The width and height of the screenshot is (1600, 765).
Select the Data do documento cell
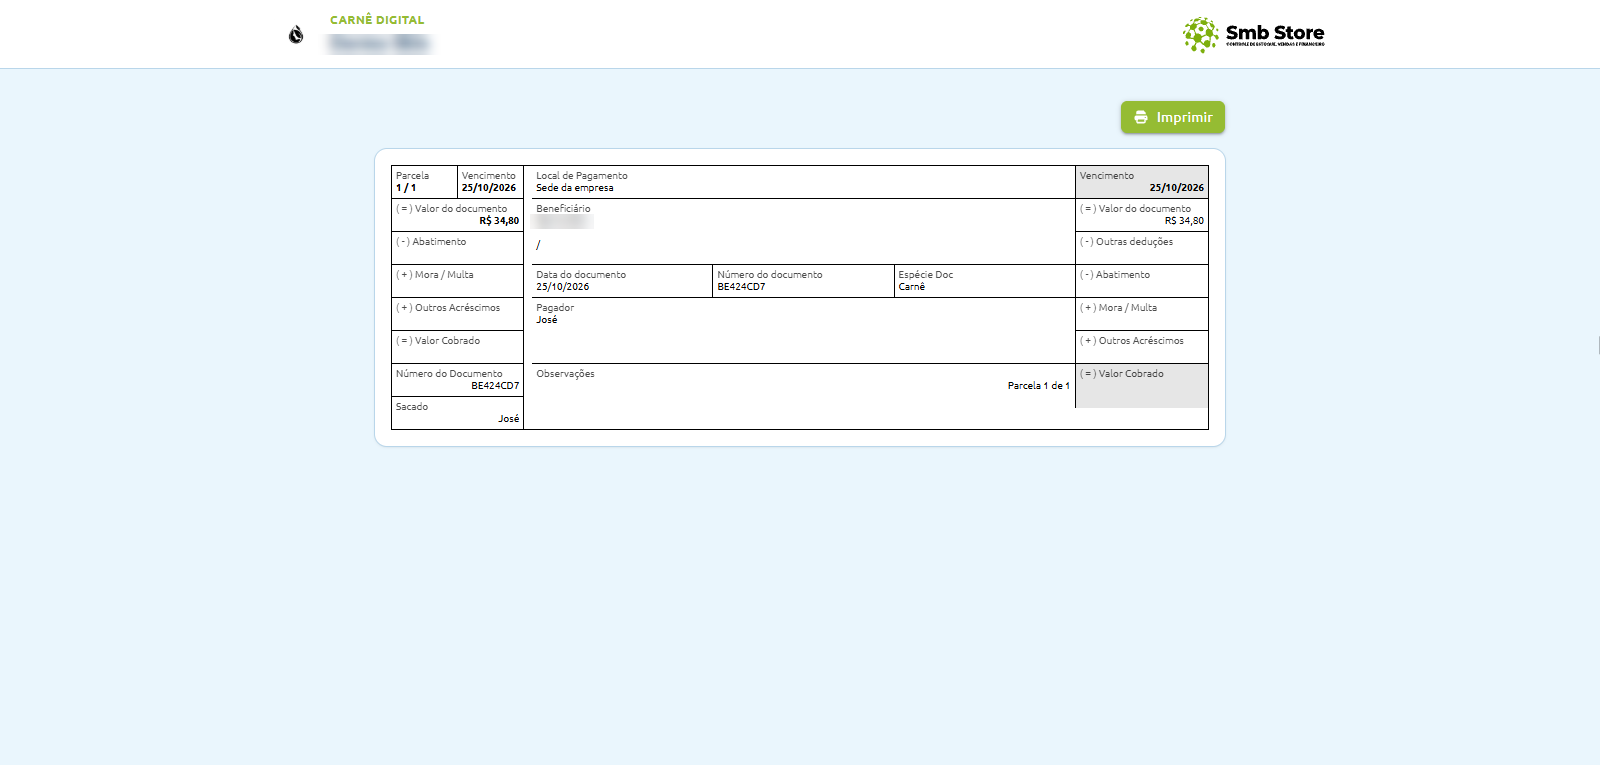pos(622,281)
